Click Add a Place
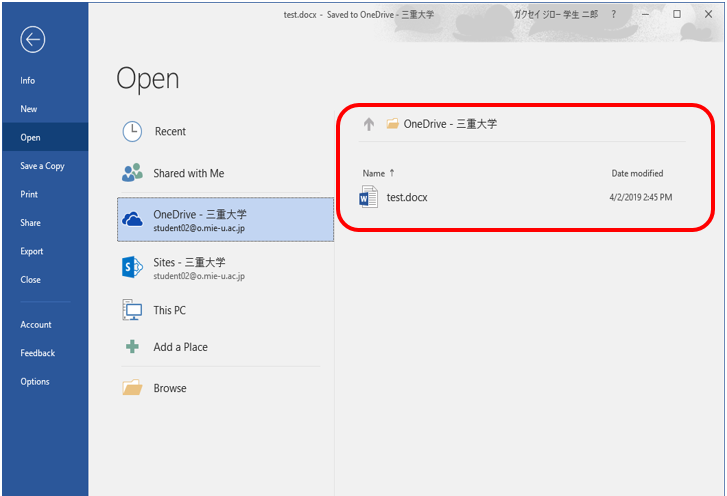 [x=225, y=347]
